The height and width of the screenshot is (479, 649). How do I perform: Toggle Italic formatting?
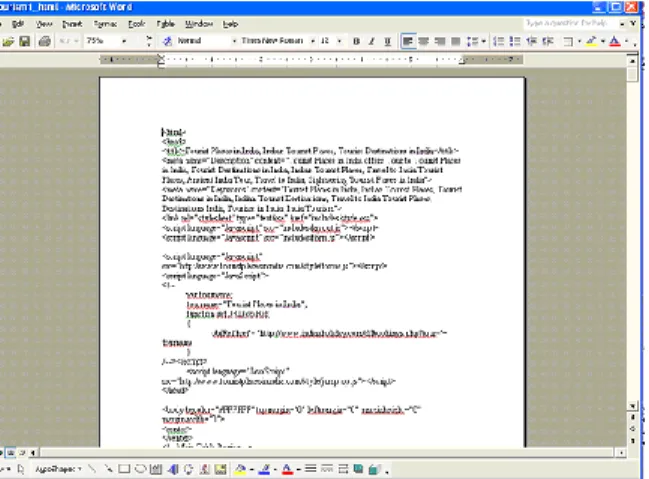(x=372, y=41)
